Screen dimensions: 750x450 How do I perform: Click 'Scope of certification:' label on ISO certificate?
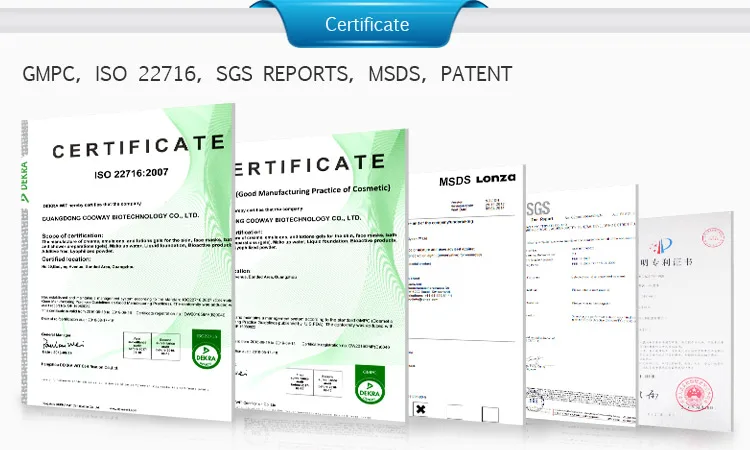pos(72,235)
